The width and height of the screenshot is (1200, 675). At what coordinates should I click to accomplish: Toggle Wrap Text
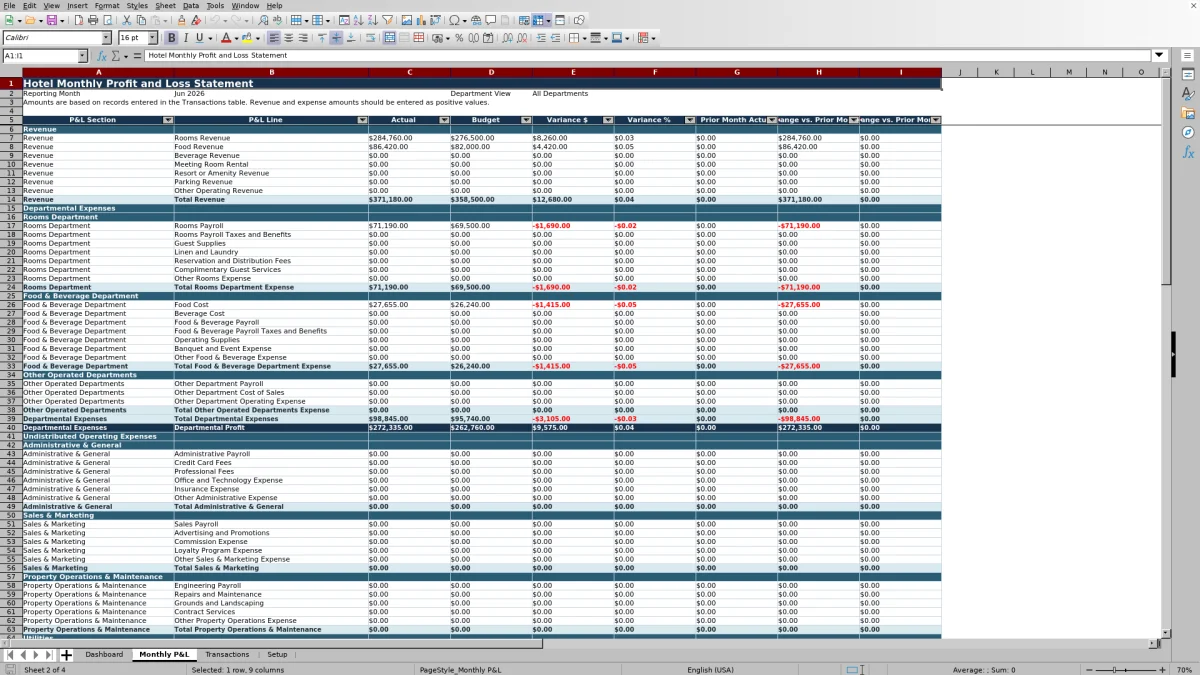[x=371, y=38]
